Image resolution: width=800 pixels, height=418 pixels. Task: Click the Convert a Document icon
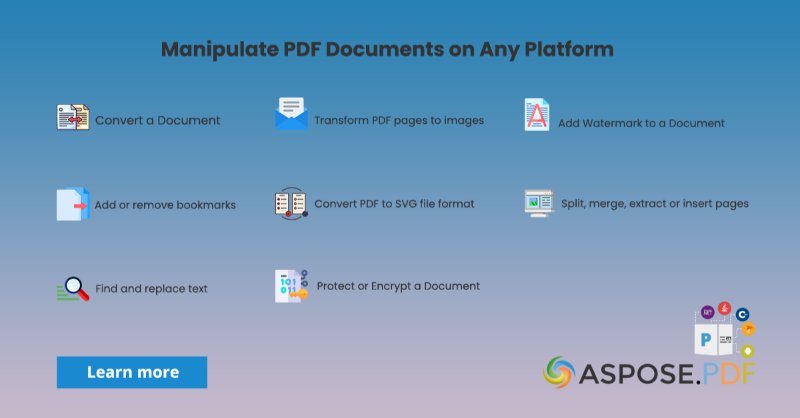(73, 117)
